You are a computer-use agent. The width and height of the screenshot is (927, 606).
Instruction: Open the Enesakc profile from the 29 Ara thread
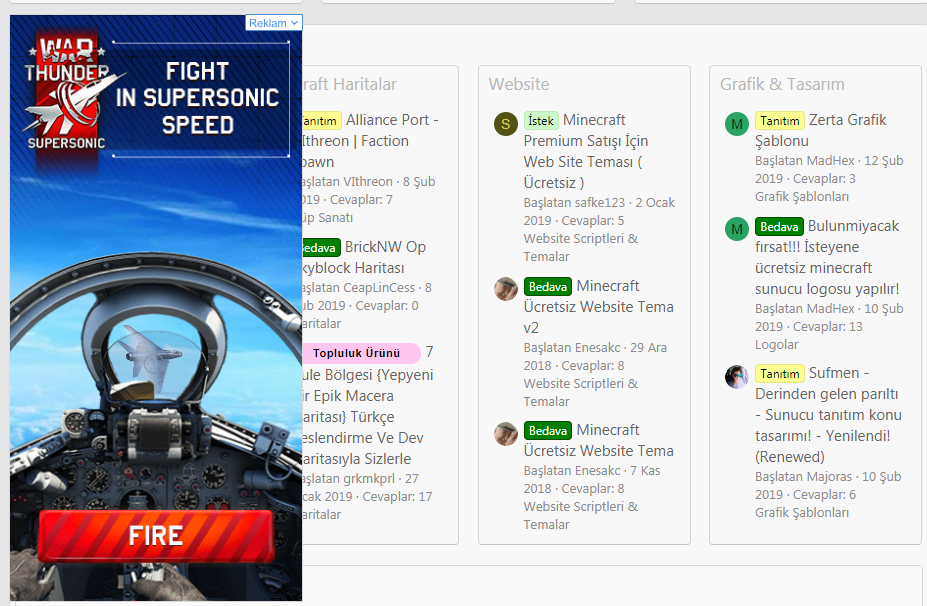(x=597, y=348)
